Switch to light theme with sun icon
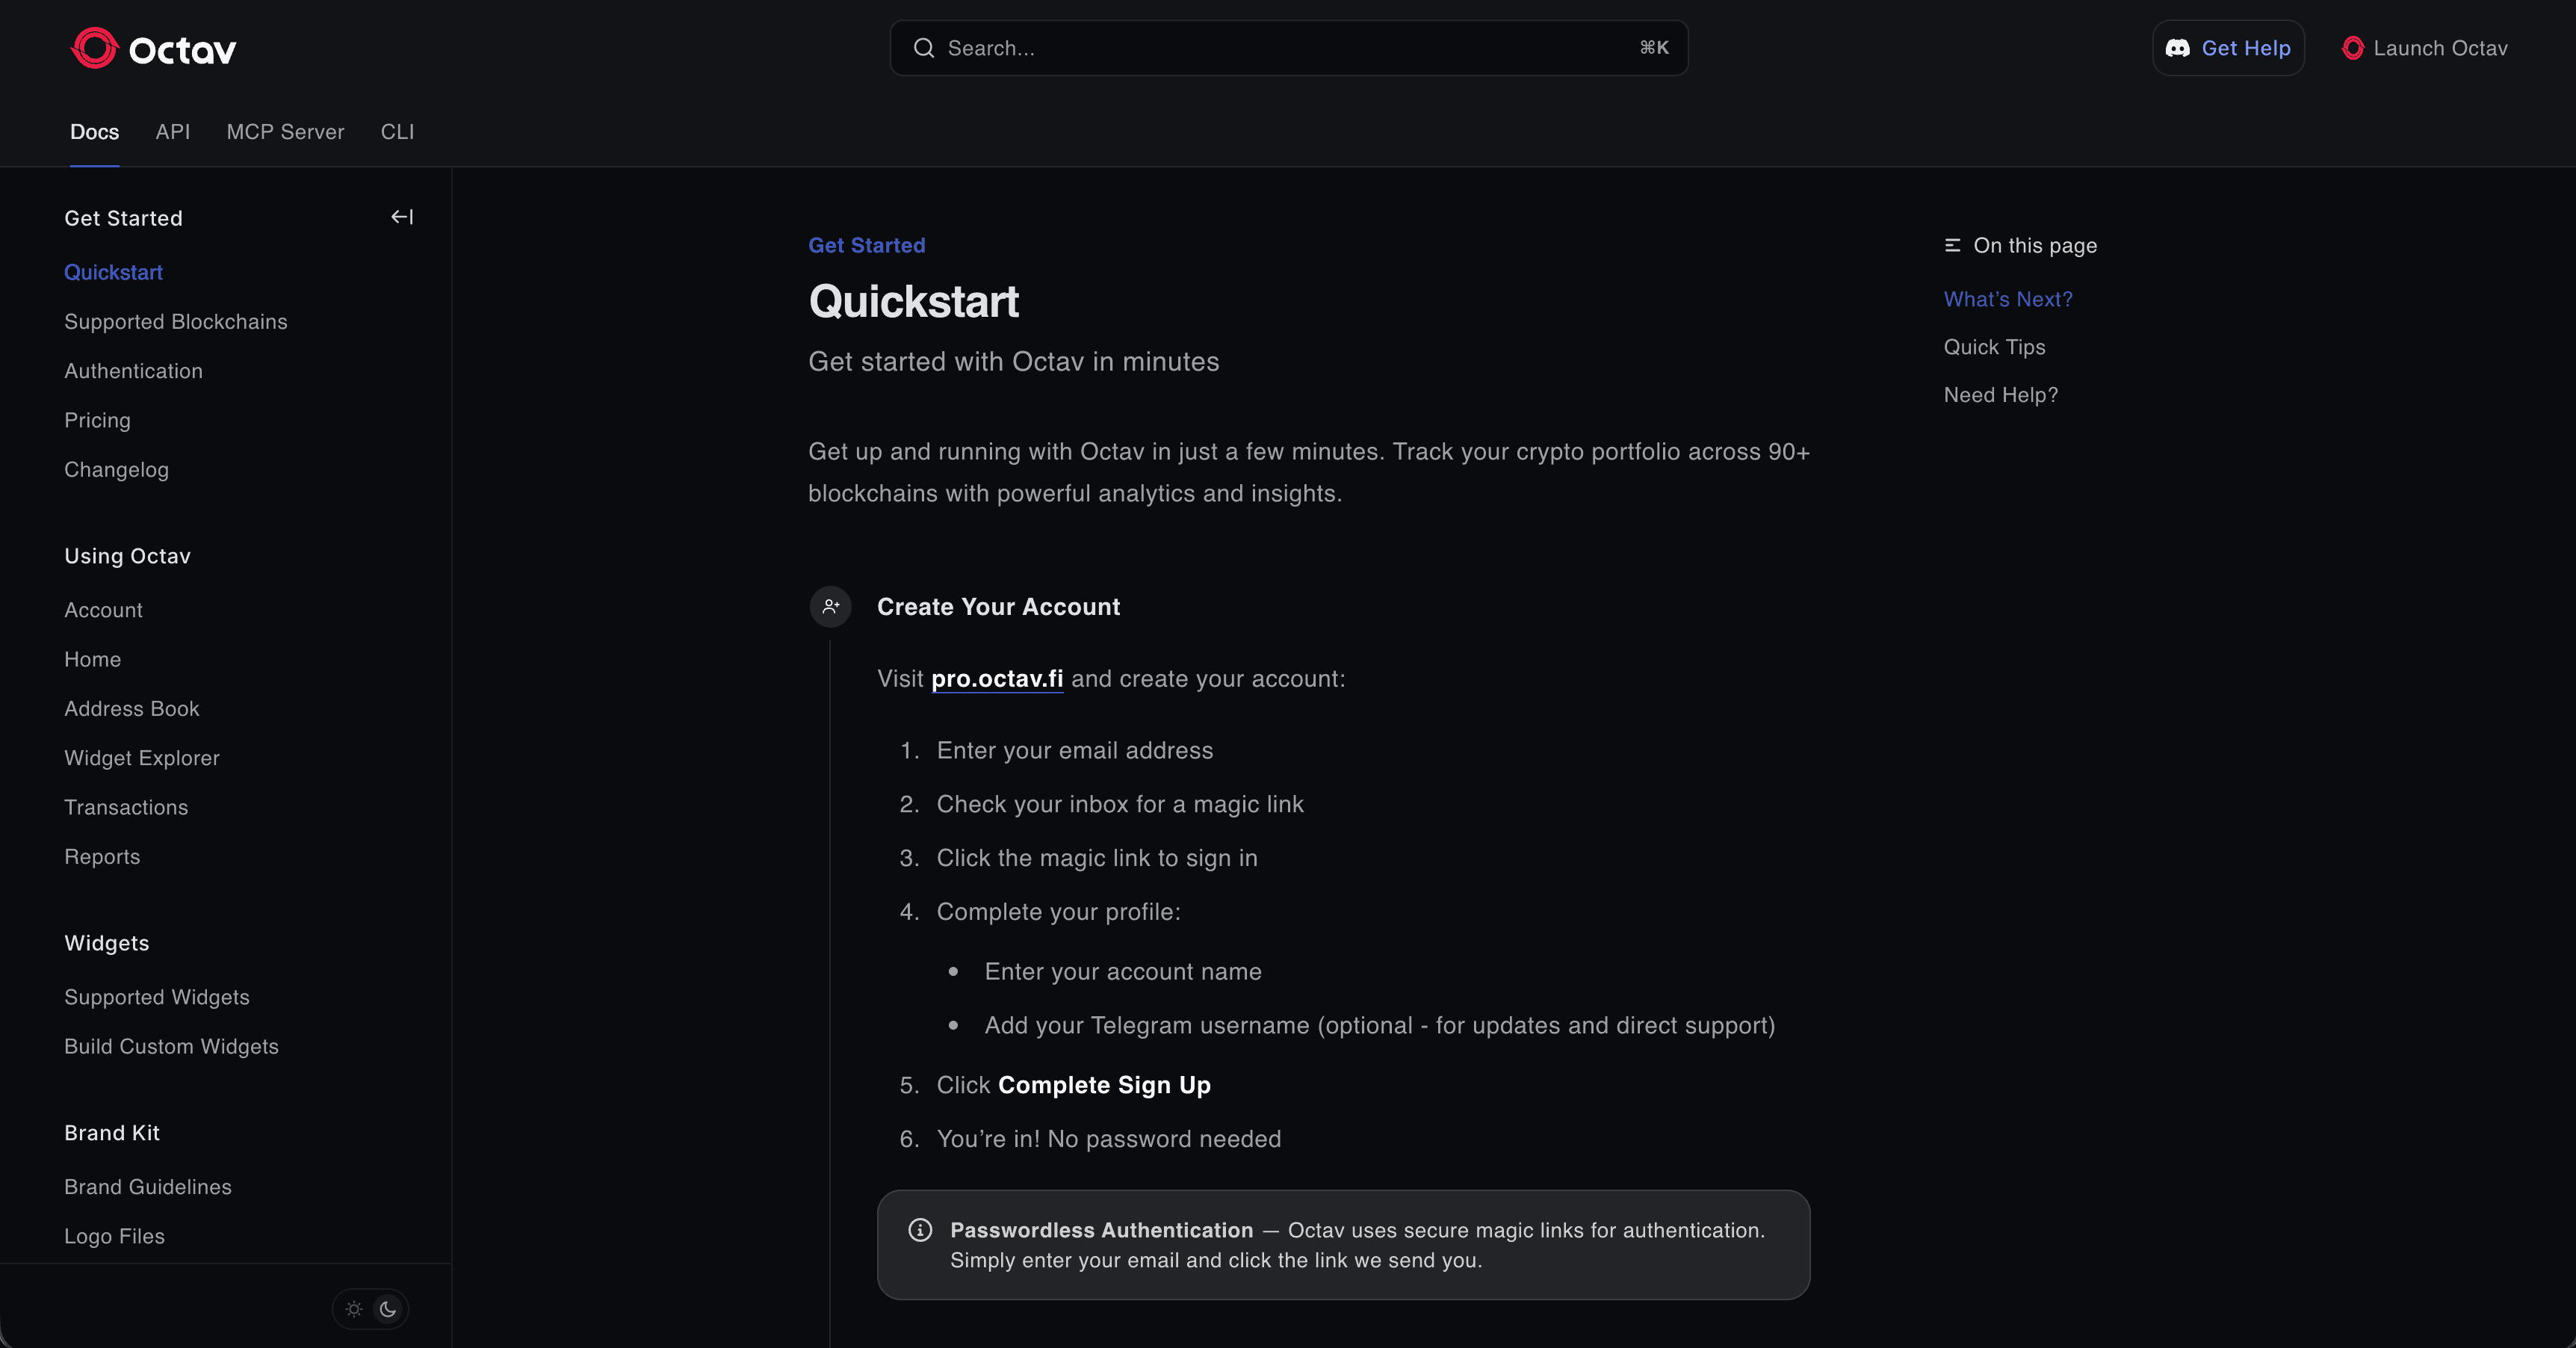The image size is (2576, 1348). pos(353,1309)
